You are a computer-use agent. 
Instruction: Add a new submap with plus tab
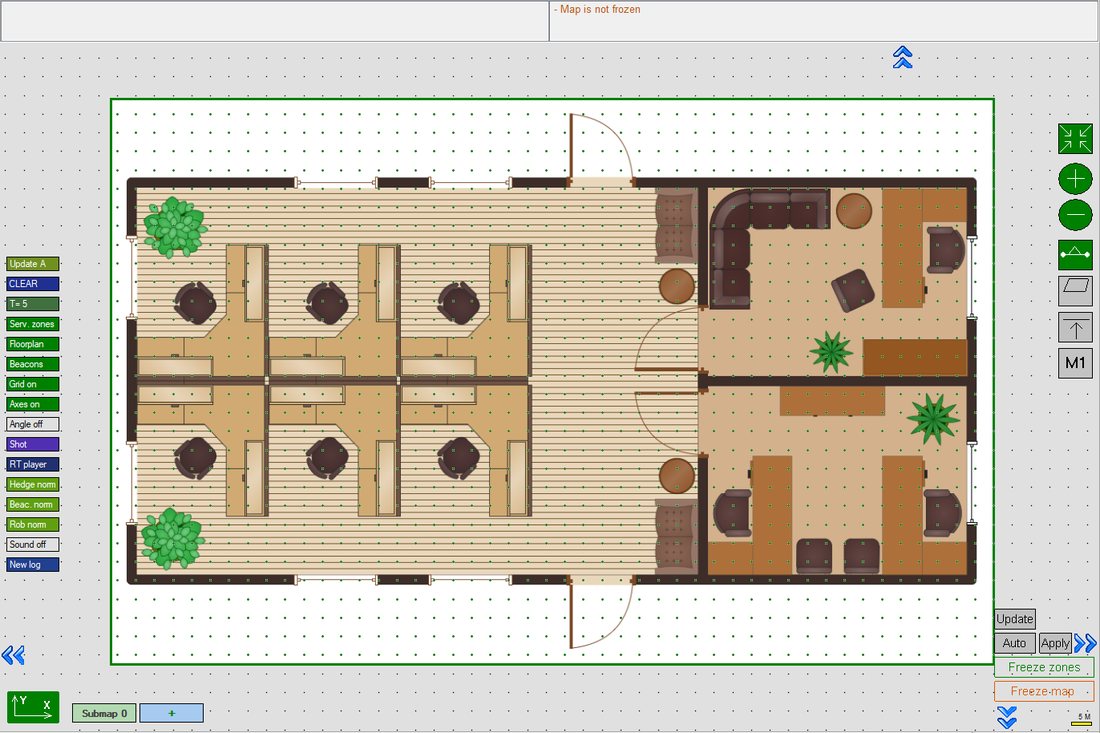point(172,713)
